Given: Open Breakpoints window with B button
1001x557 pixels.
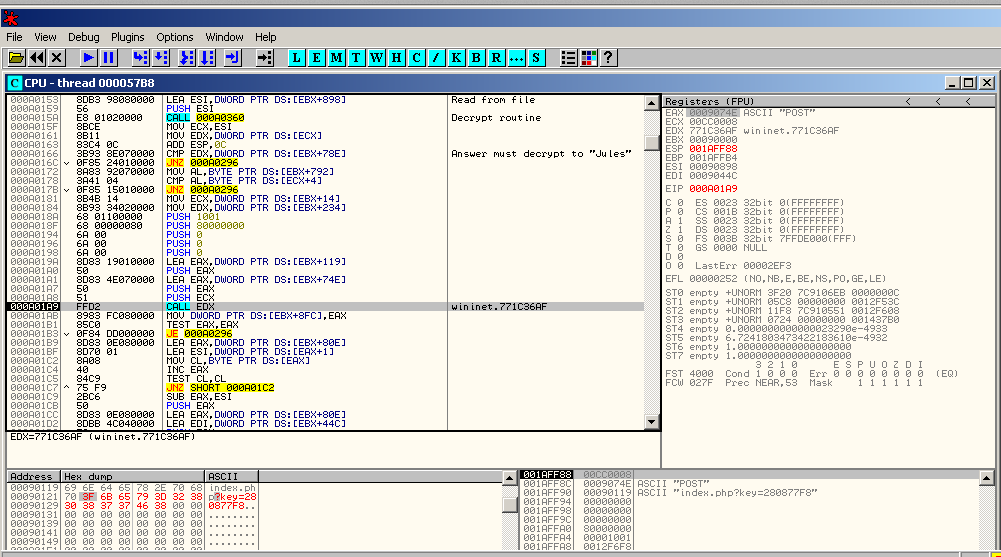Looking at the screenshot, I should coord(476,58).
